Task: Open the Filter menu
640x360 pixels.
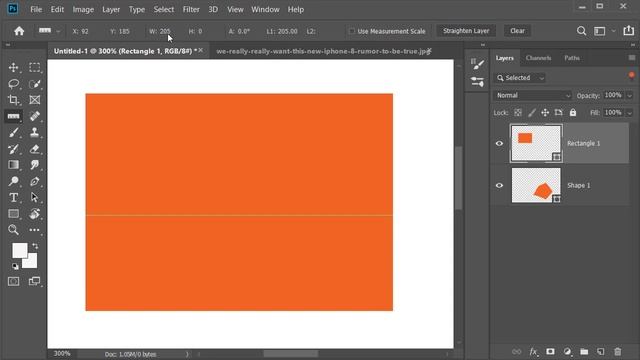Action: 191,9
